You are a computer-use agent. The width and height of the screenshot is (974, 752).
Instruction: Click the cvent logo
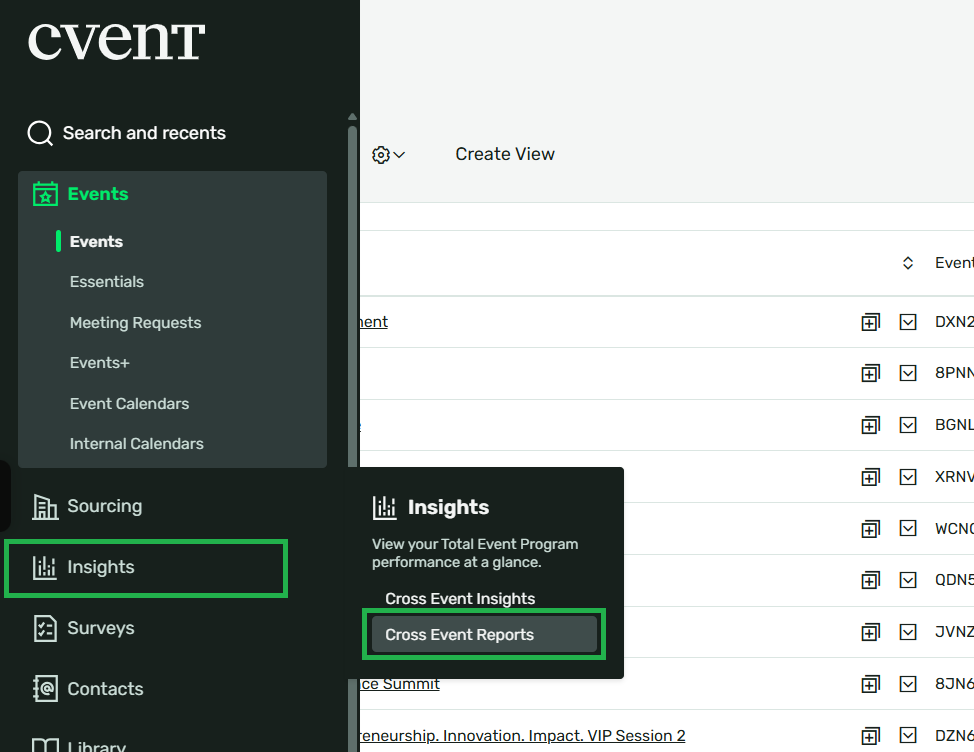pyautogui.click(x=116, y=42)
